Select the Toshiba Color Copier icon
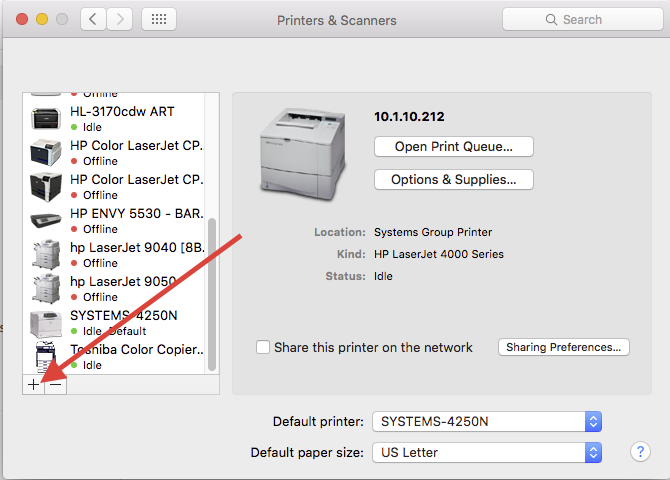Image resolution: width=670 pixels, height=480 pixels. pos(46,357)
